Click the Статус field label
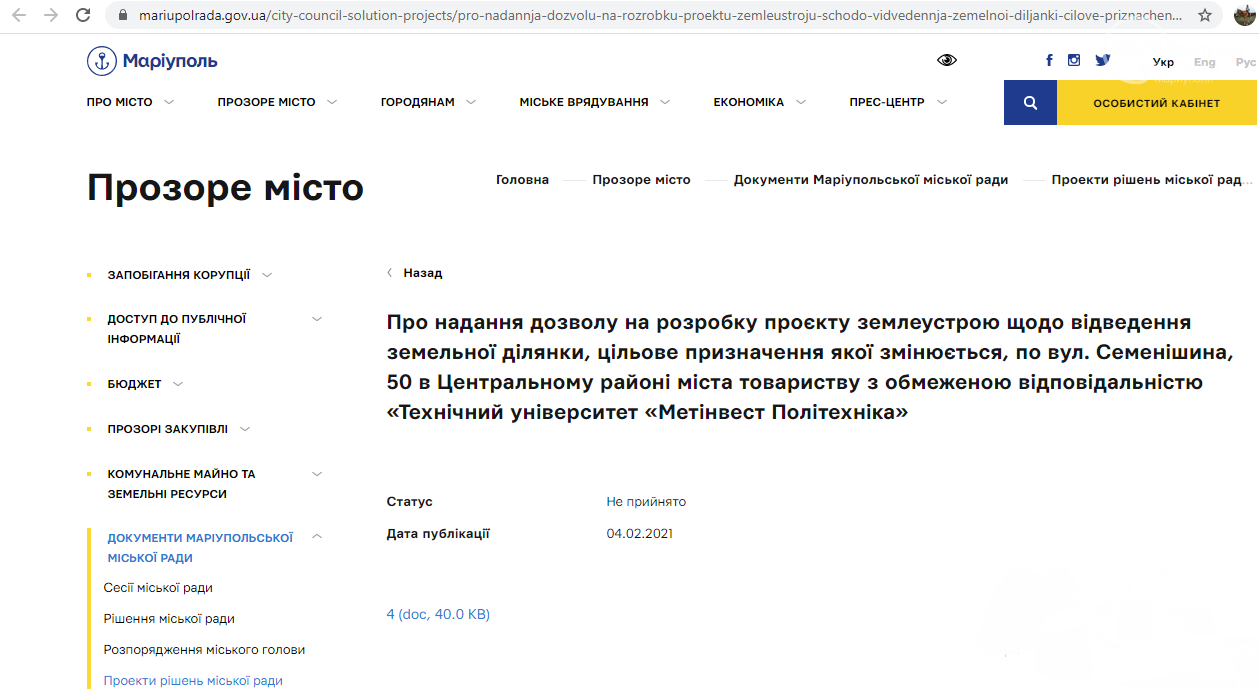The image size is (1259, 689). click(x=410, y=502)
